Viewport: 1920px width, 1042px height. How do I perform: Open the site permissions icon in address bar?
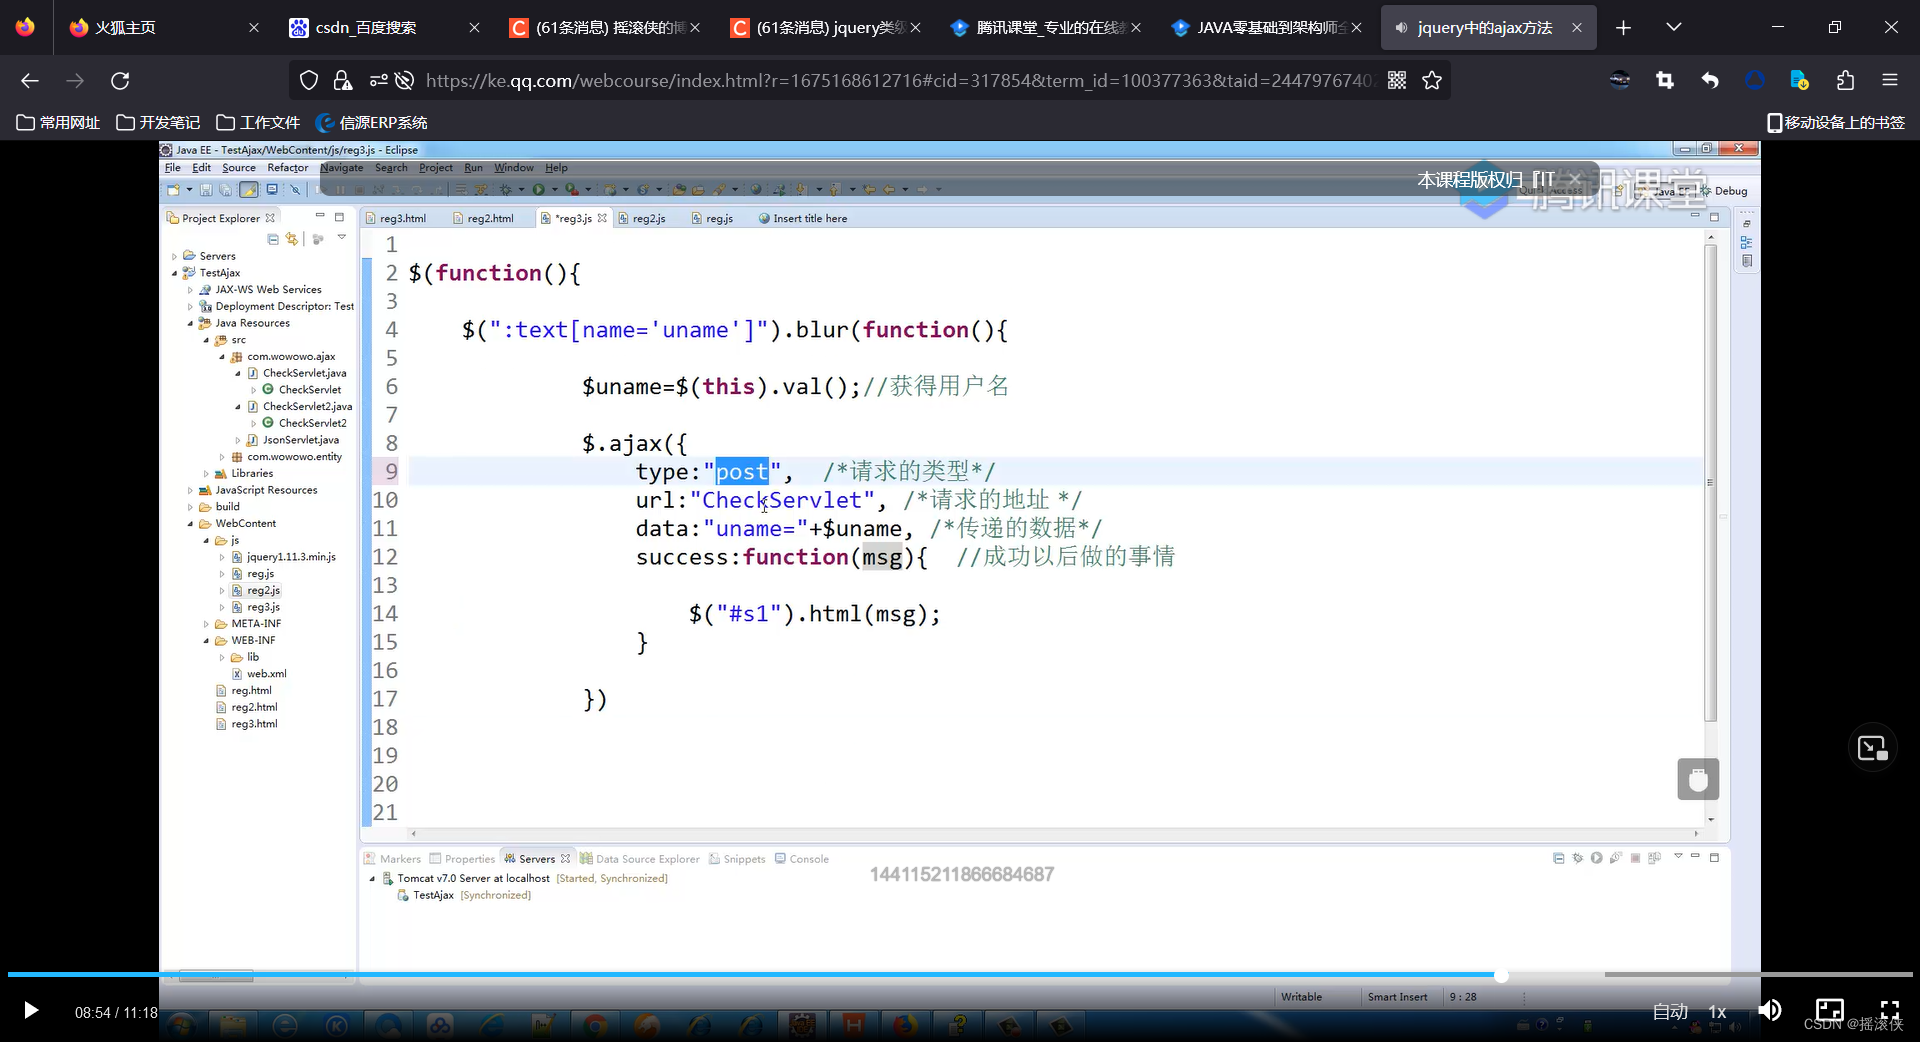(x=378, y=80)
